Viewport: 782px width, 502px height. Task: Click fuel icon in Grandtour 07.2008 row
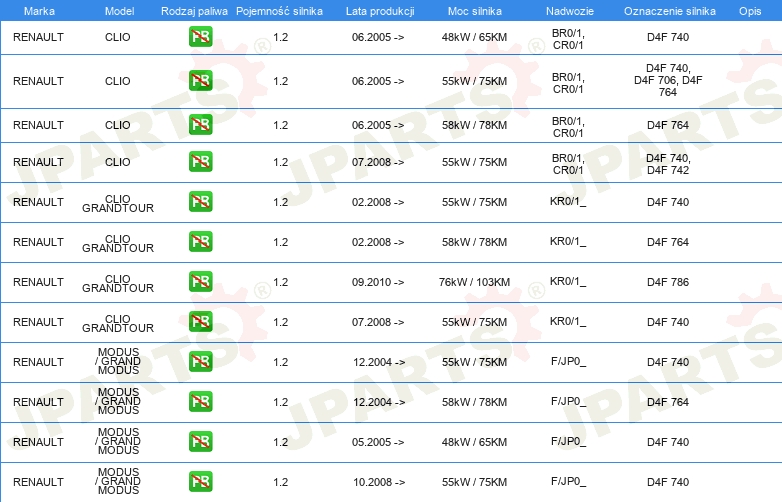[200, 322]
